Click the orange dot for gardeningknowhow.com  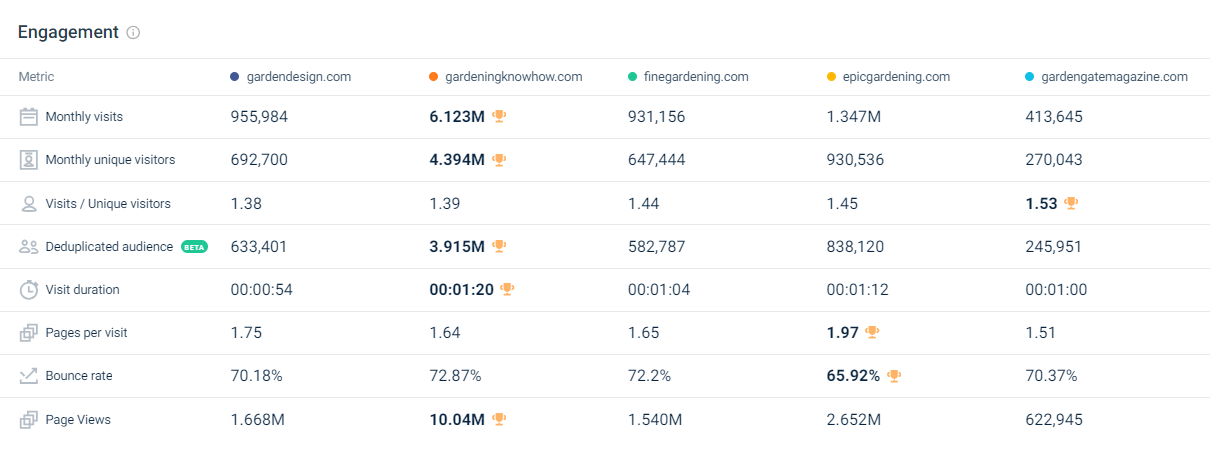tap(433, 77)
